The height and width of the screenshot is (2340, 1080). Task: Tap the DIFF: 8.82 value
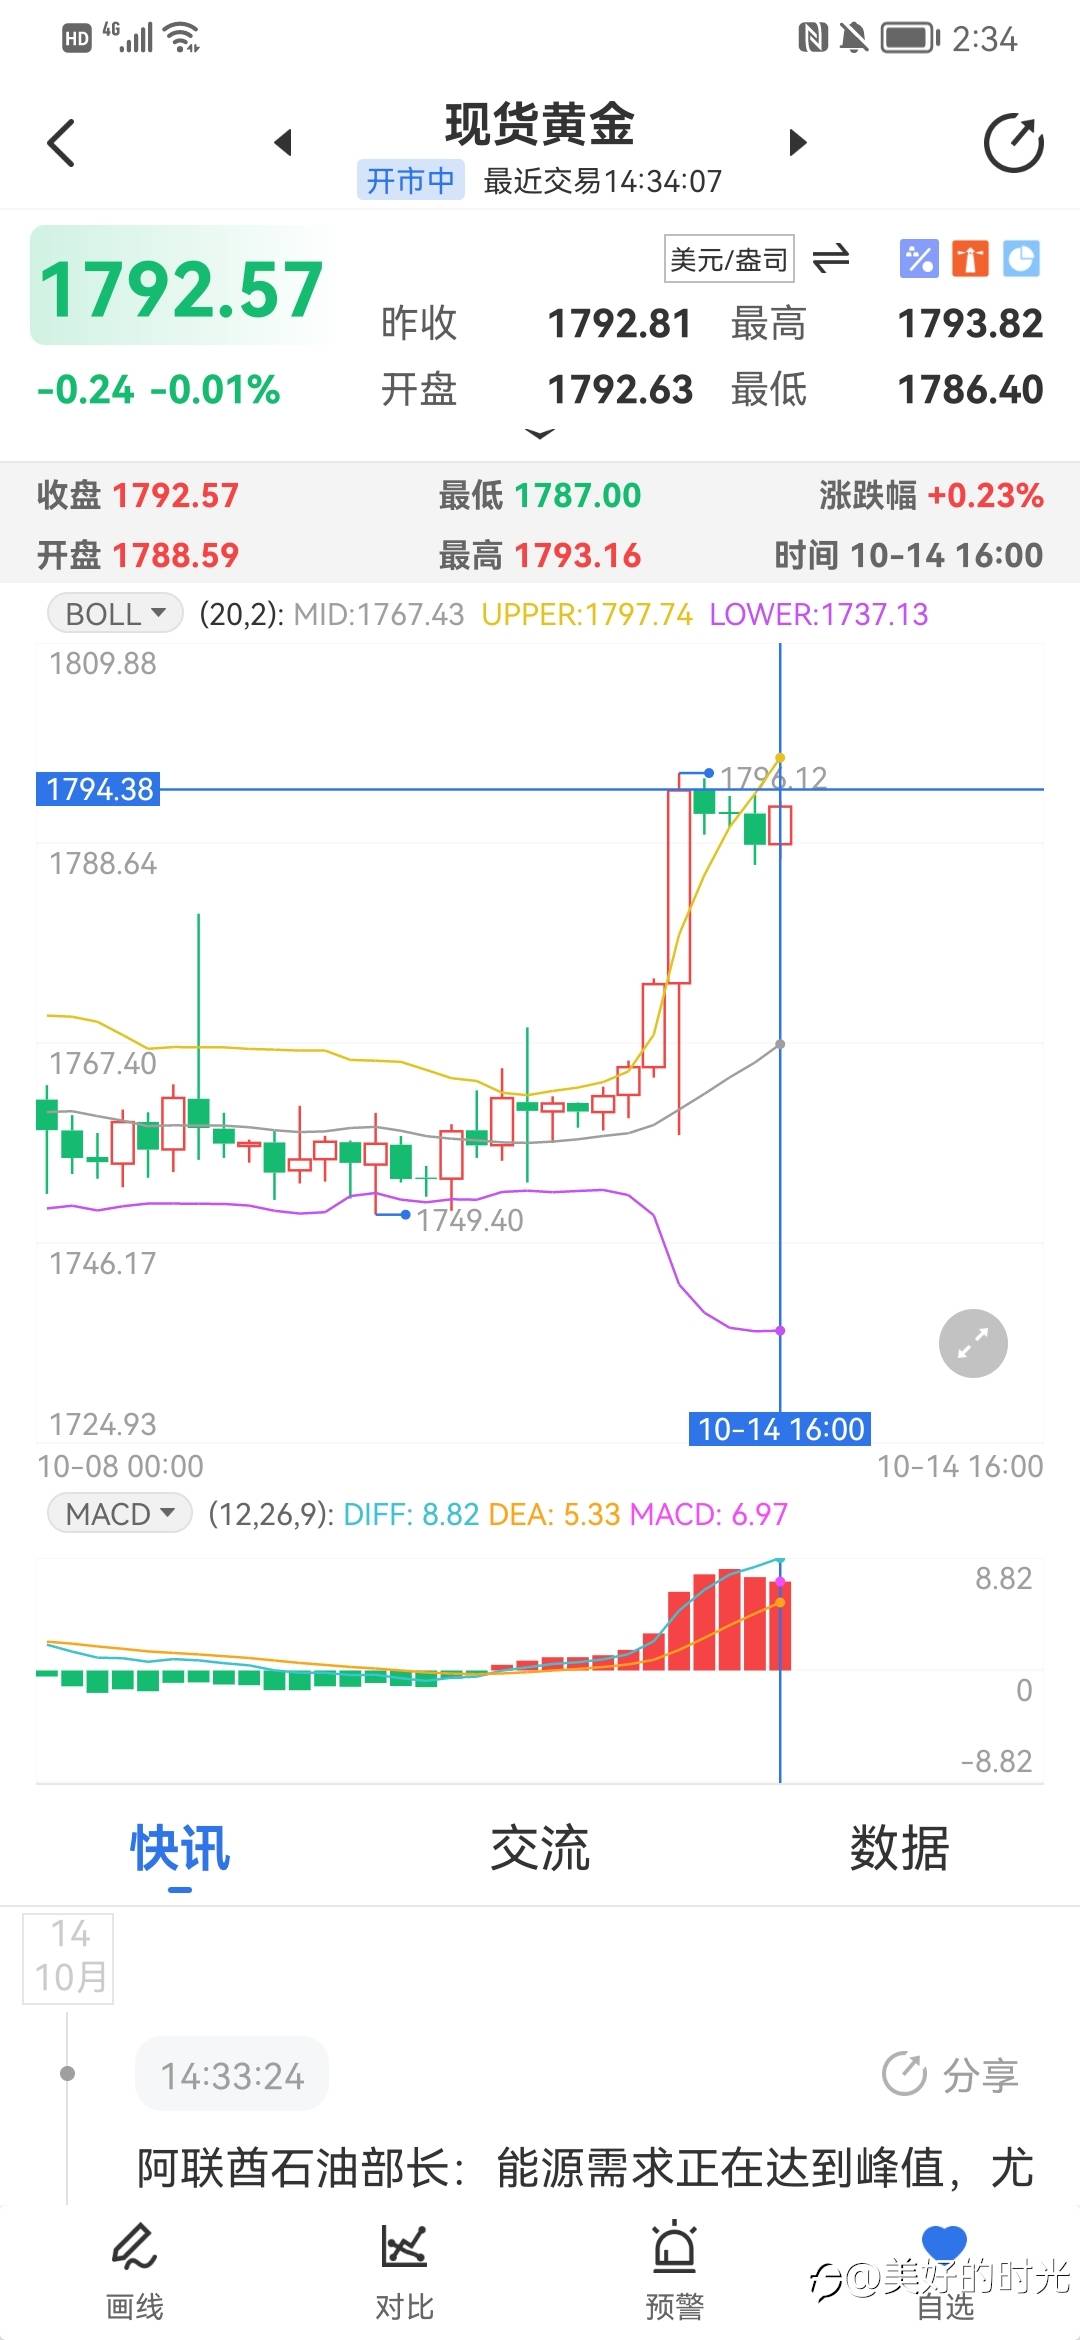[411, 1514]
